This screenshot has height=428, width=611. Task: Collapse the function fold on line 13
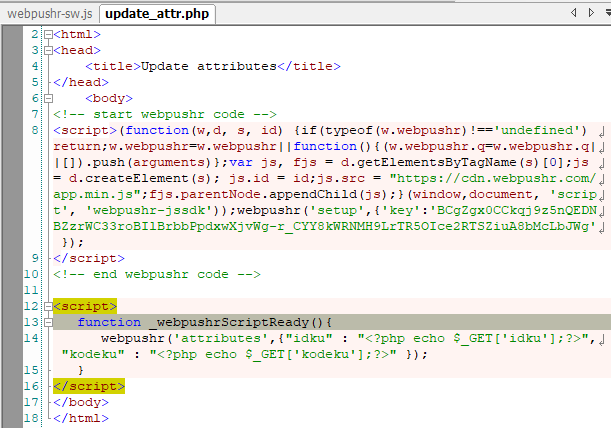tap(48, 322)
